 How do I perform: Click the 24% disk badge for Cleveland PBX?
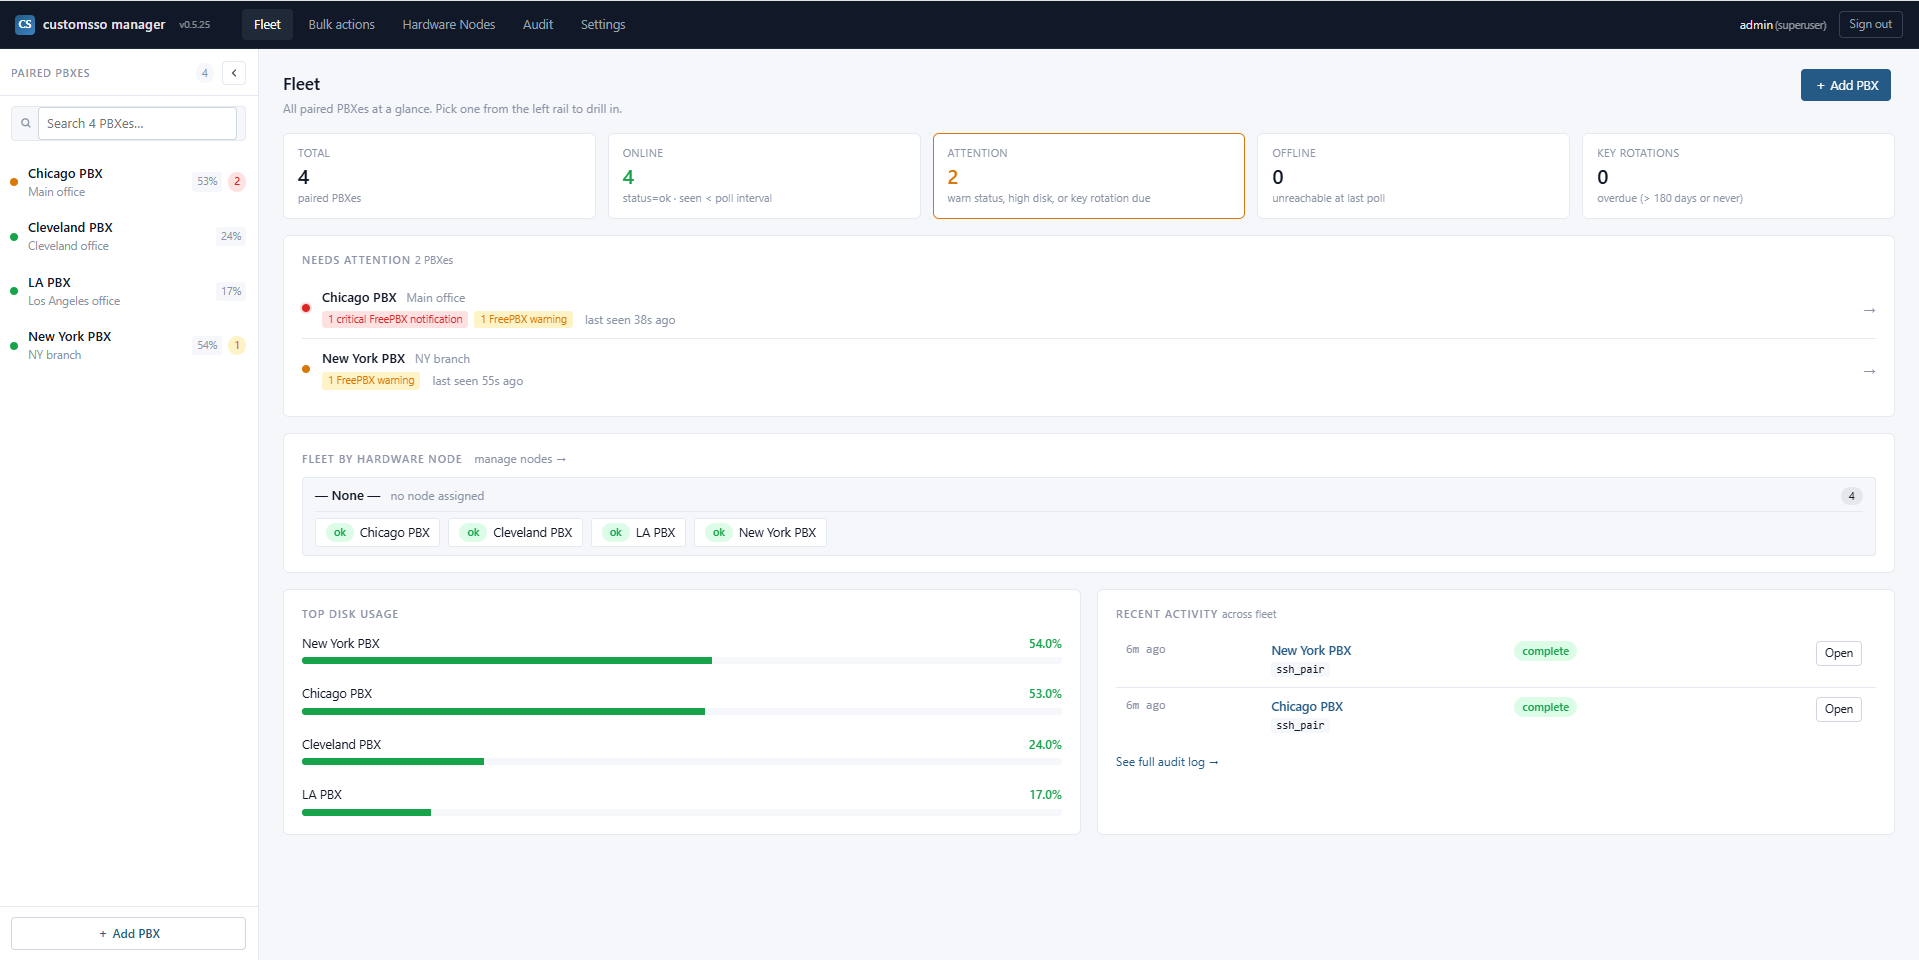pos(231,236)
